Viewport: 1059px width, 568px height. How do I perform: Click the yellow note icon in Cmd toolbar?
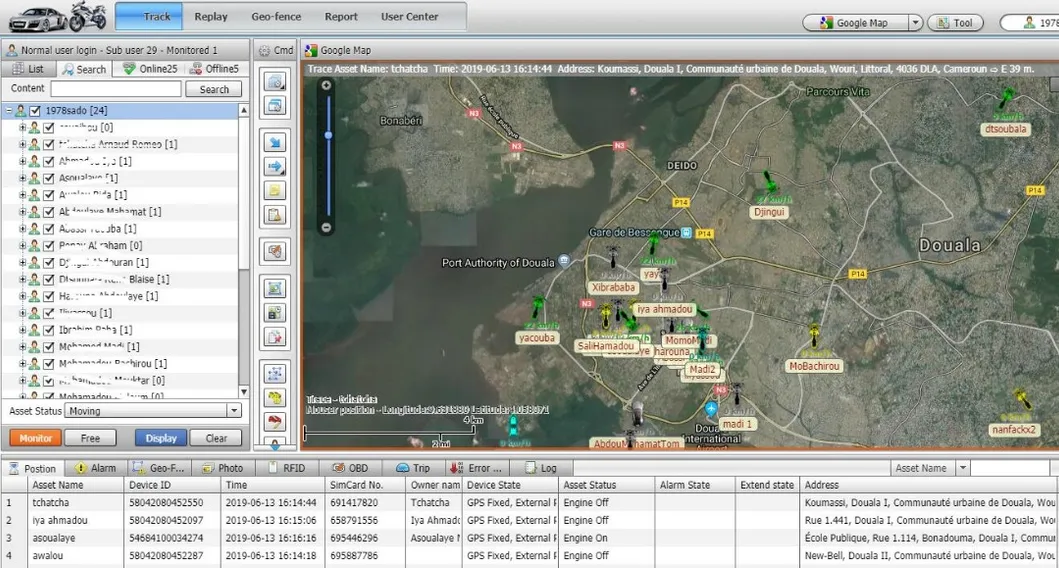(x=275, y=190)
